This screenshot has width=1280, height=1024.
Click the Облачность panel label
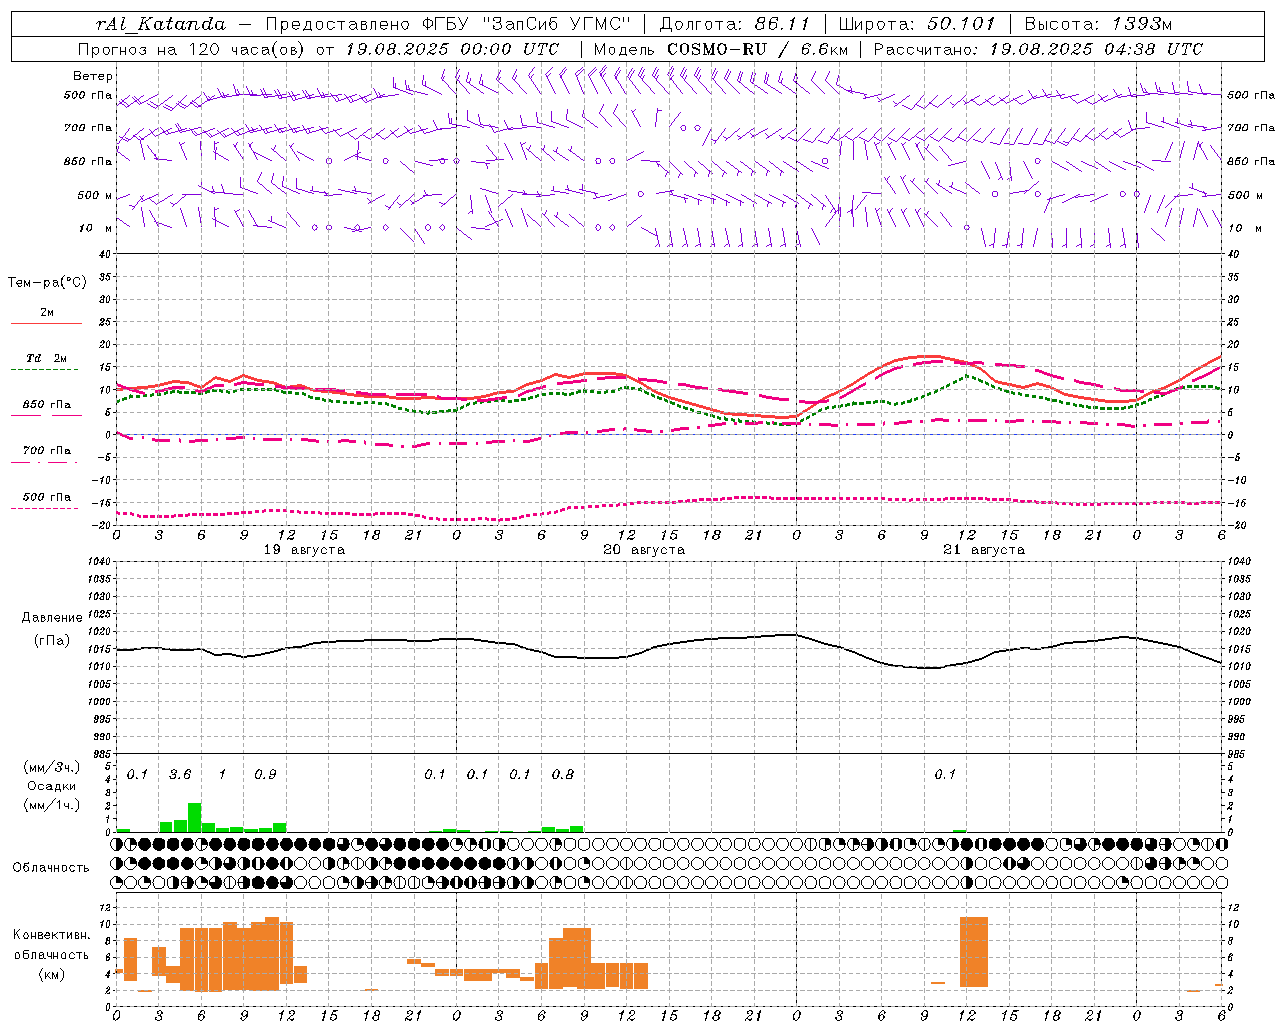[x=51, y=867]
